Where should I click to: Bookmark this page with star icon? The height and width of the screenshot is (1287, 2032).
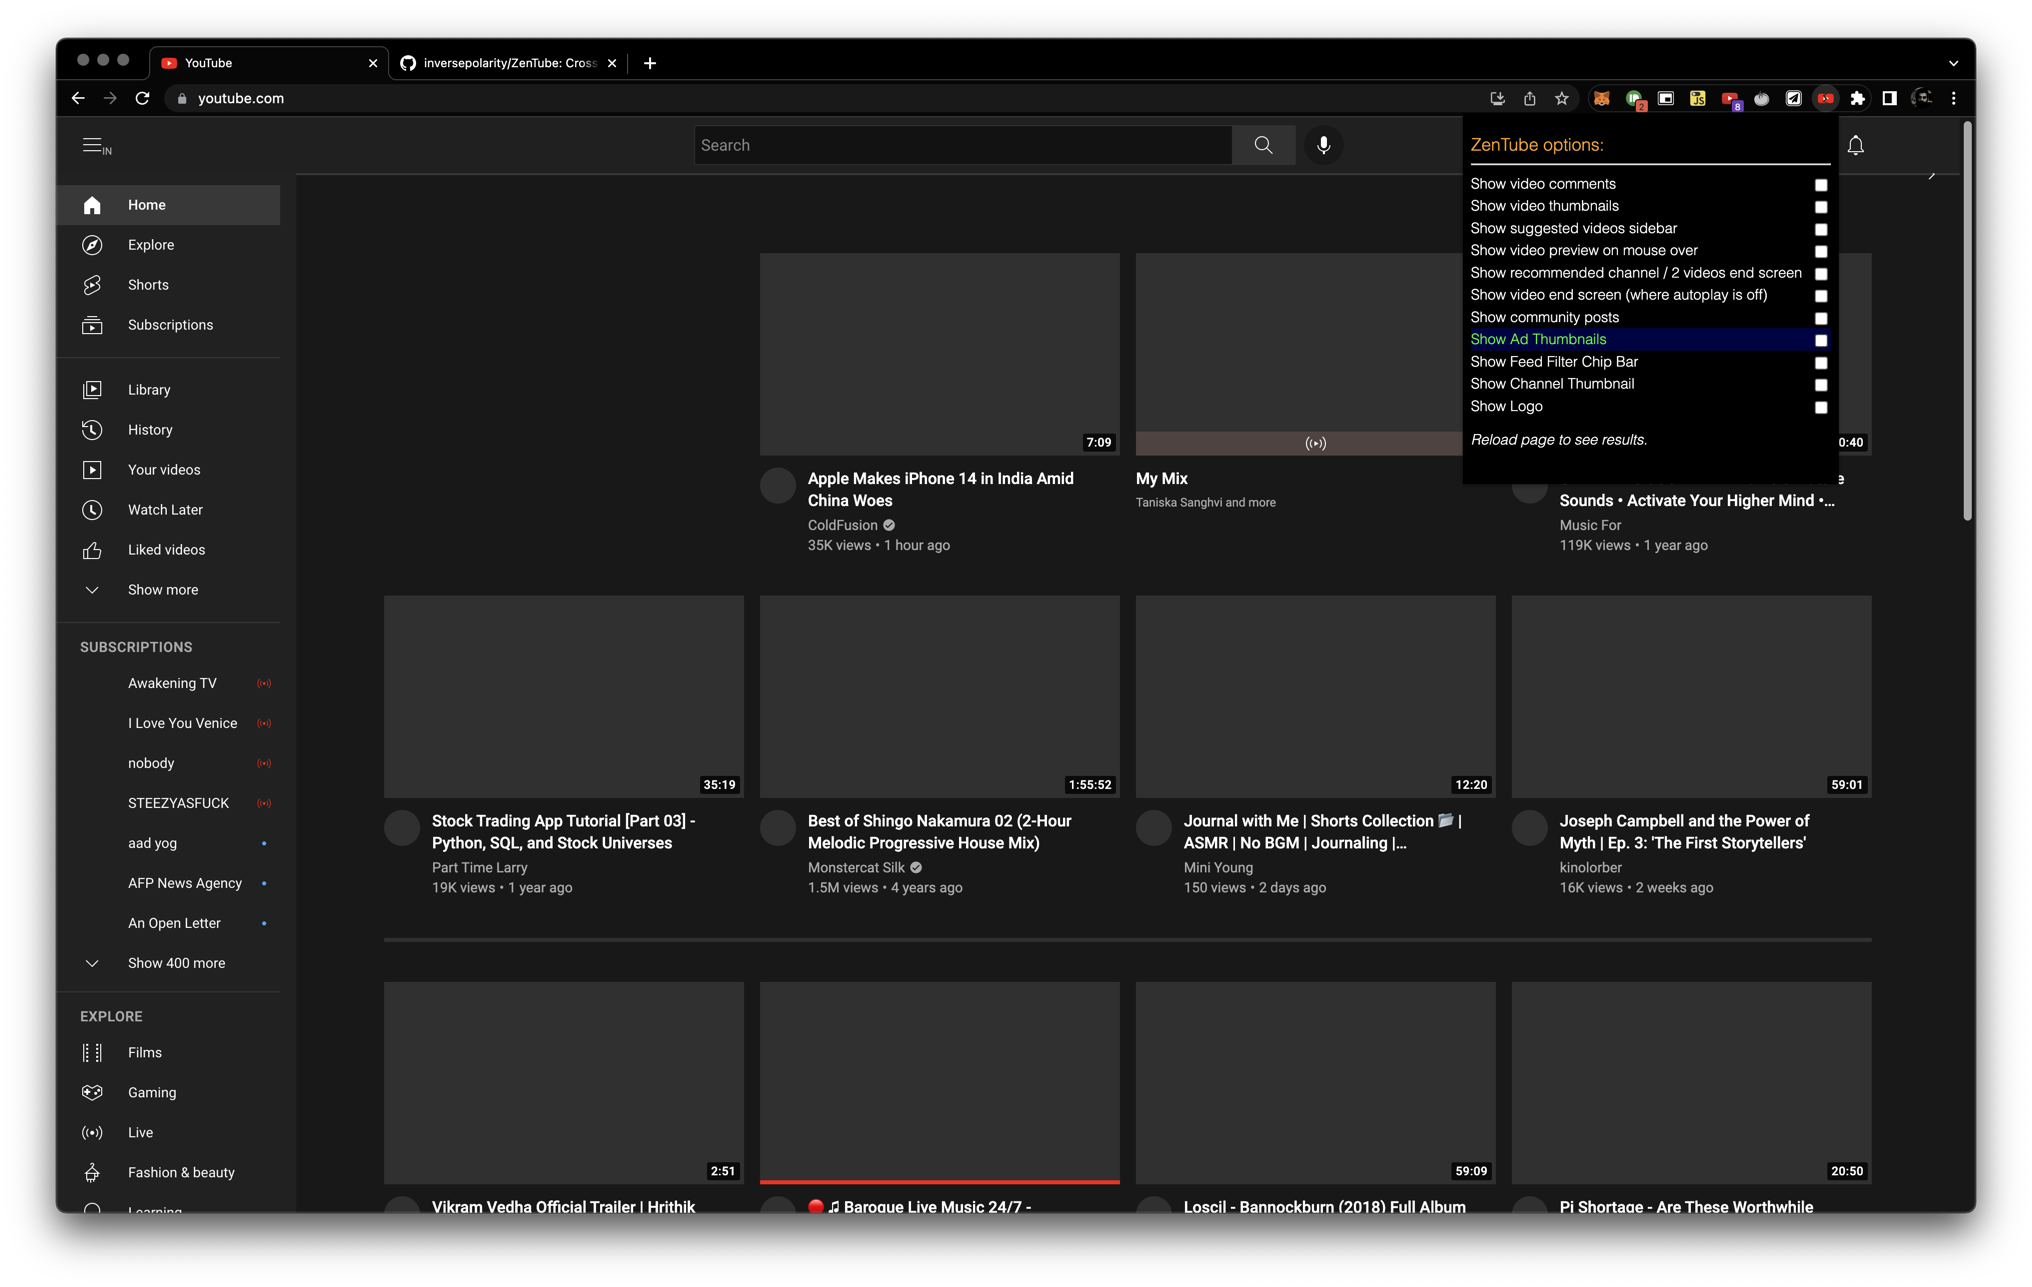click(1561, 98)
